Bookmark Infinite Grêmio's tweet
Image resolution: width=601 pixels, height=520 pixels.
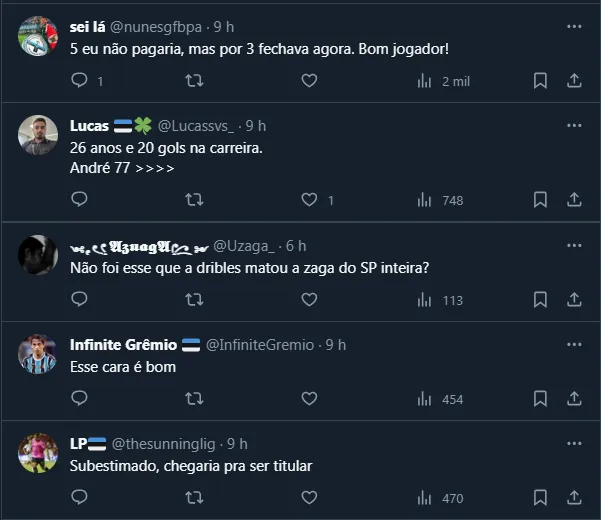pyautogui.click(x=540, y=398)
